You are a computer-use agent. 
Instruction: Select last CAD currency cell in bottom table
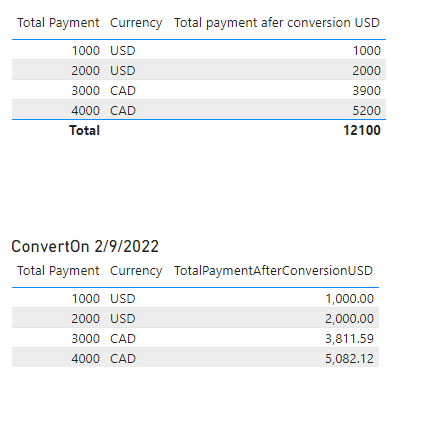coord(123,359)
